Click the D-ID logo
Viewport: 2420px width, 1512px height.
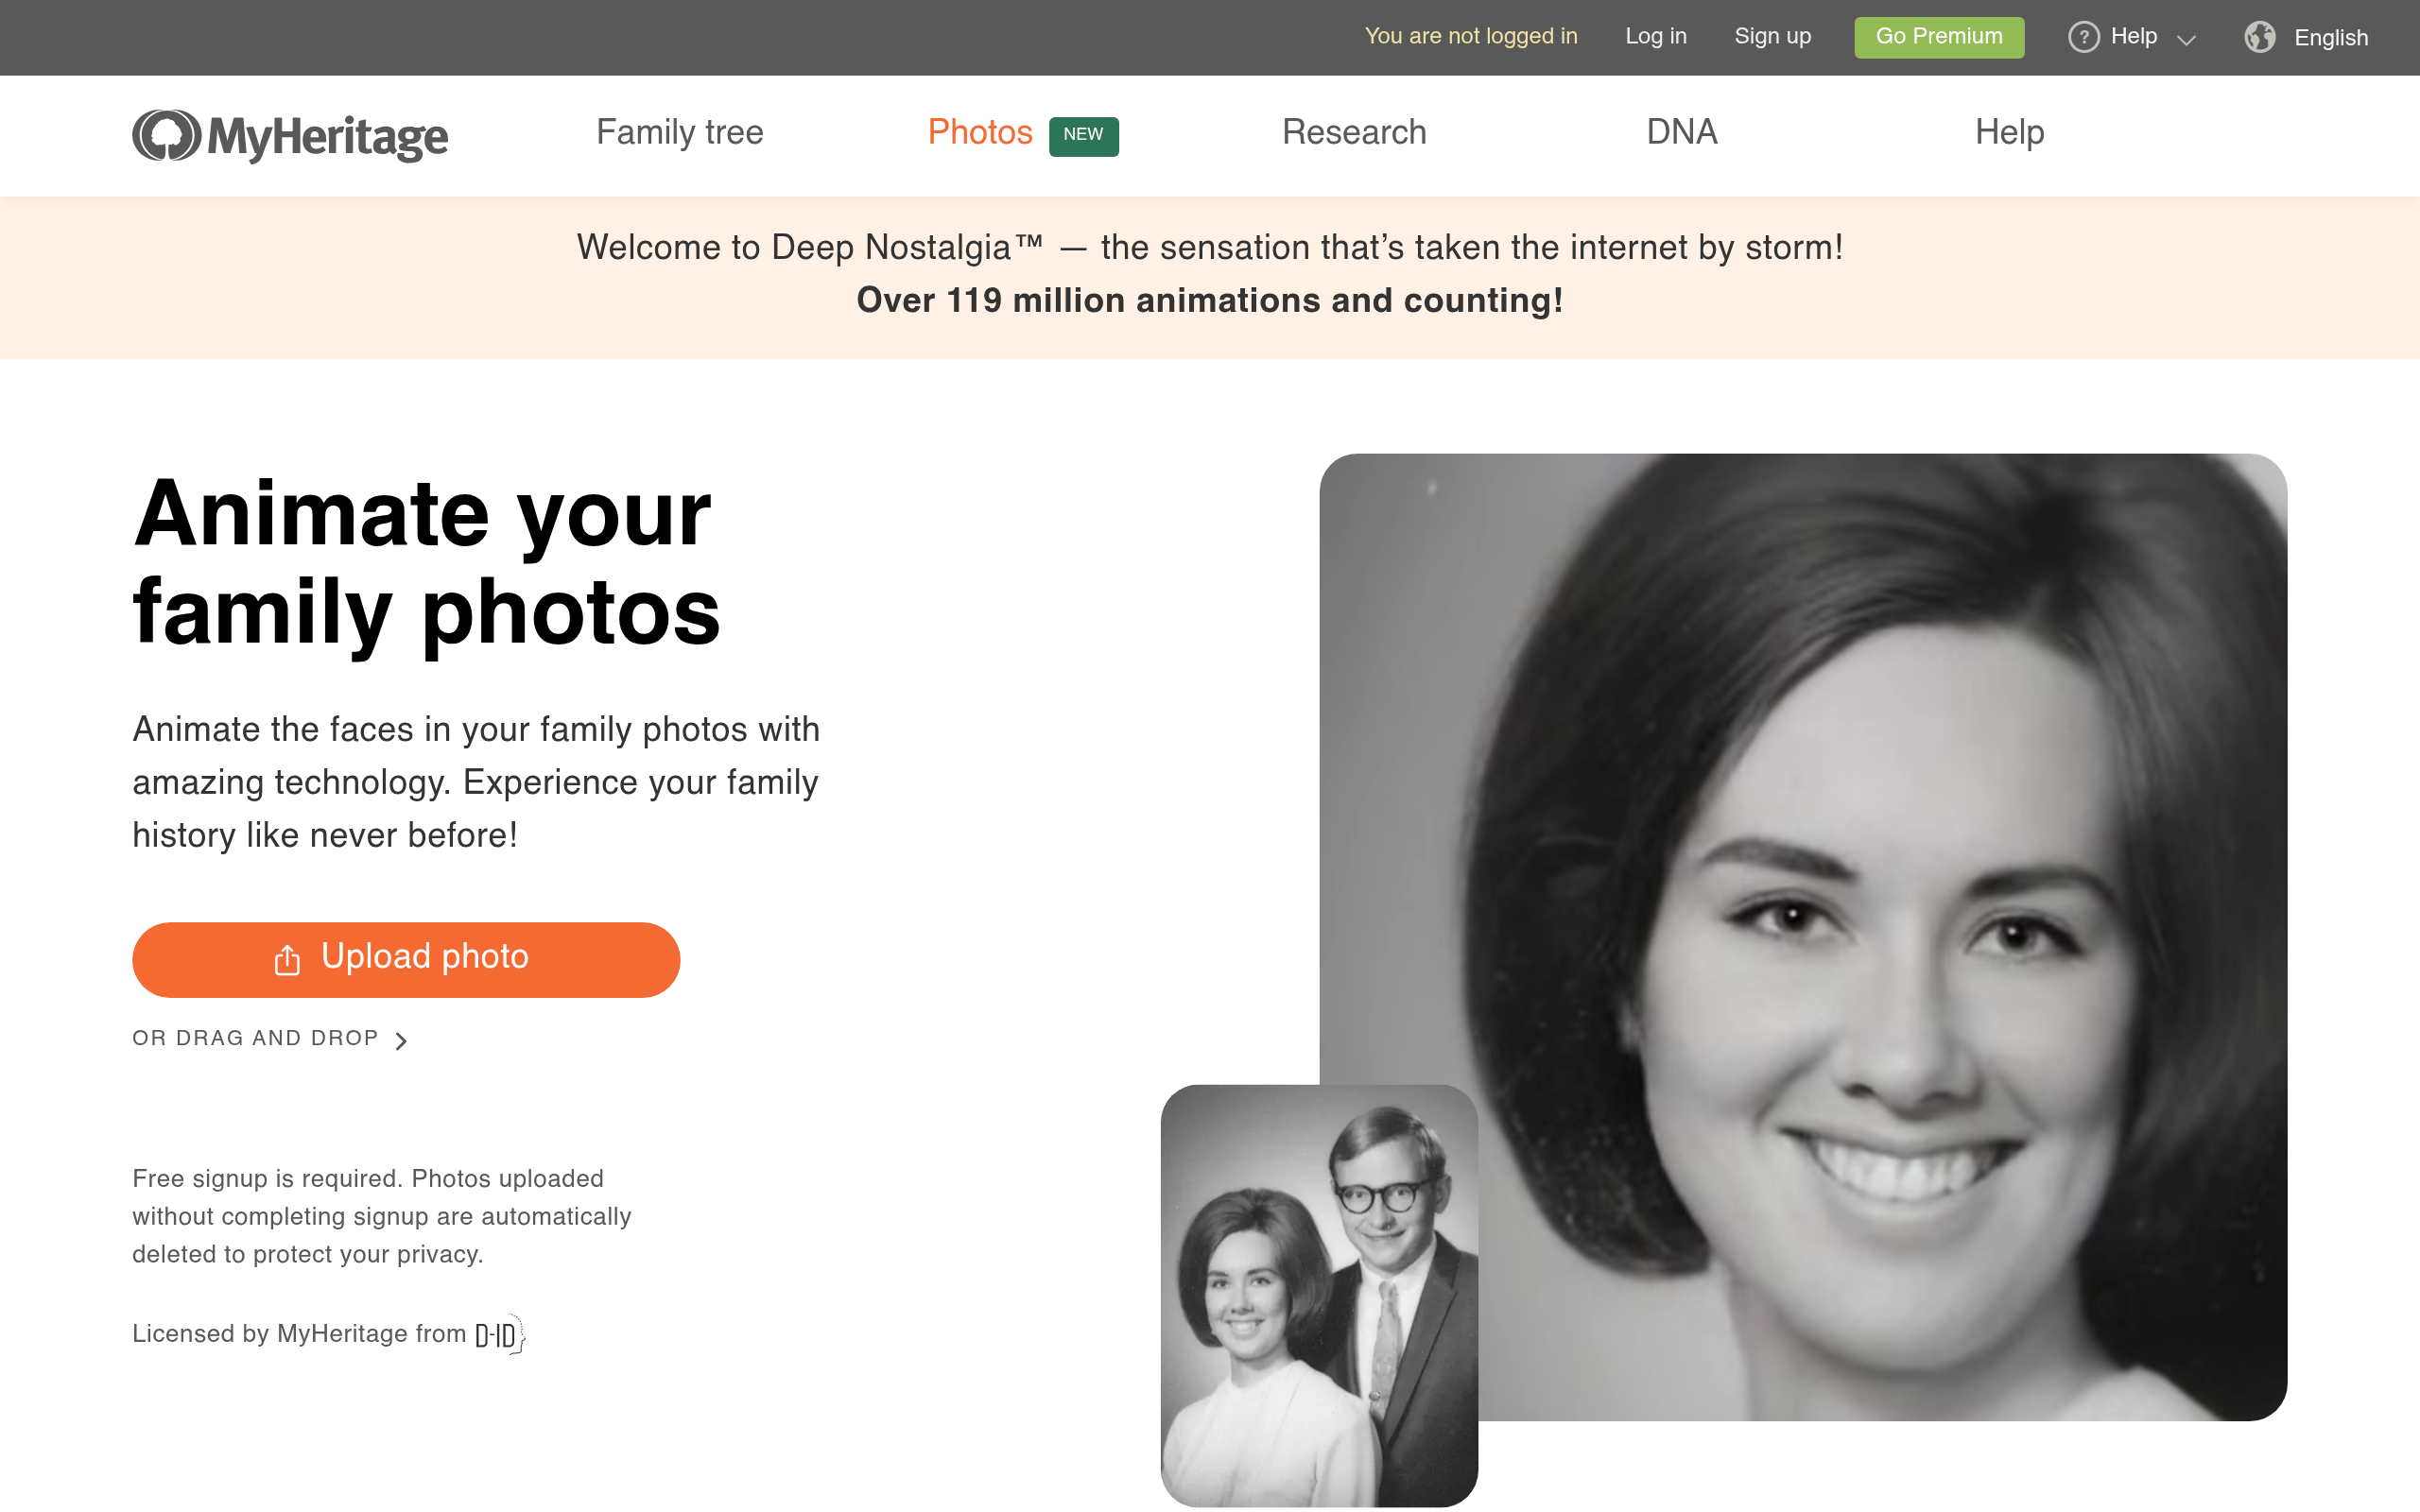(x=499, y=1334)
